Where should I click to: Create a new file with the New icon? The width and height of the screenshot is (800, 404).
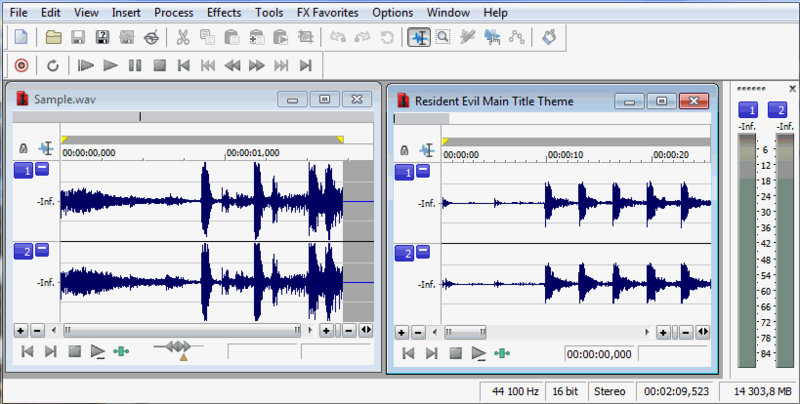click(20, 37)
